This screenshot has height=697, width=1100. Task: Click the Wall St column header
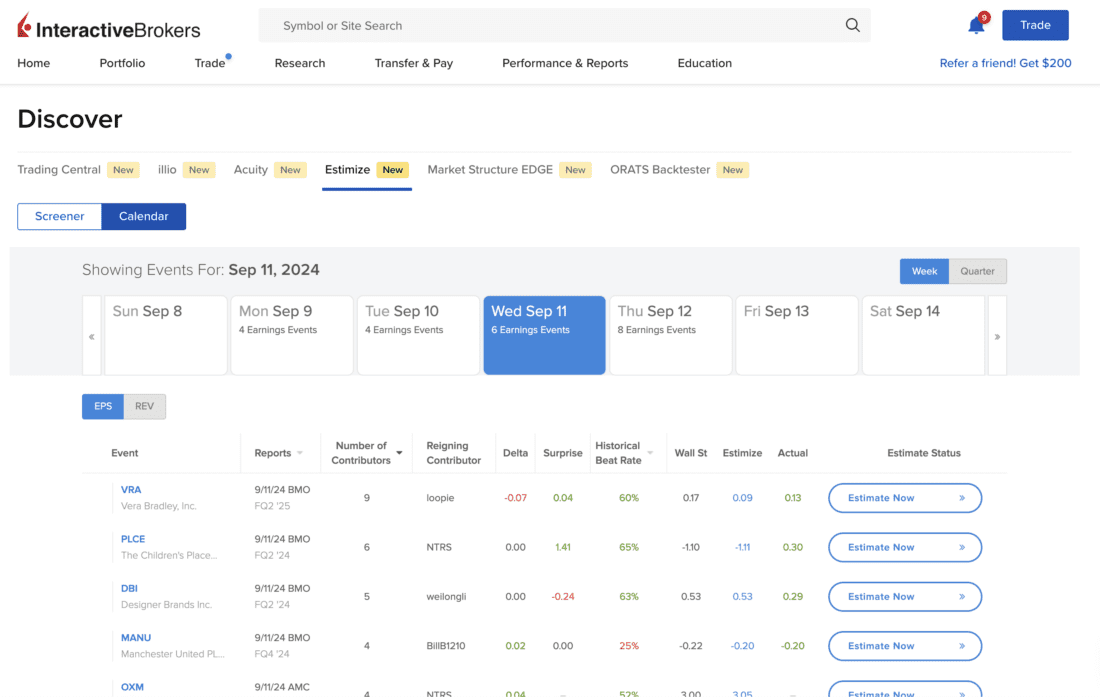691,453
